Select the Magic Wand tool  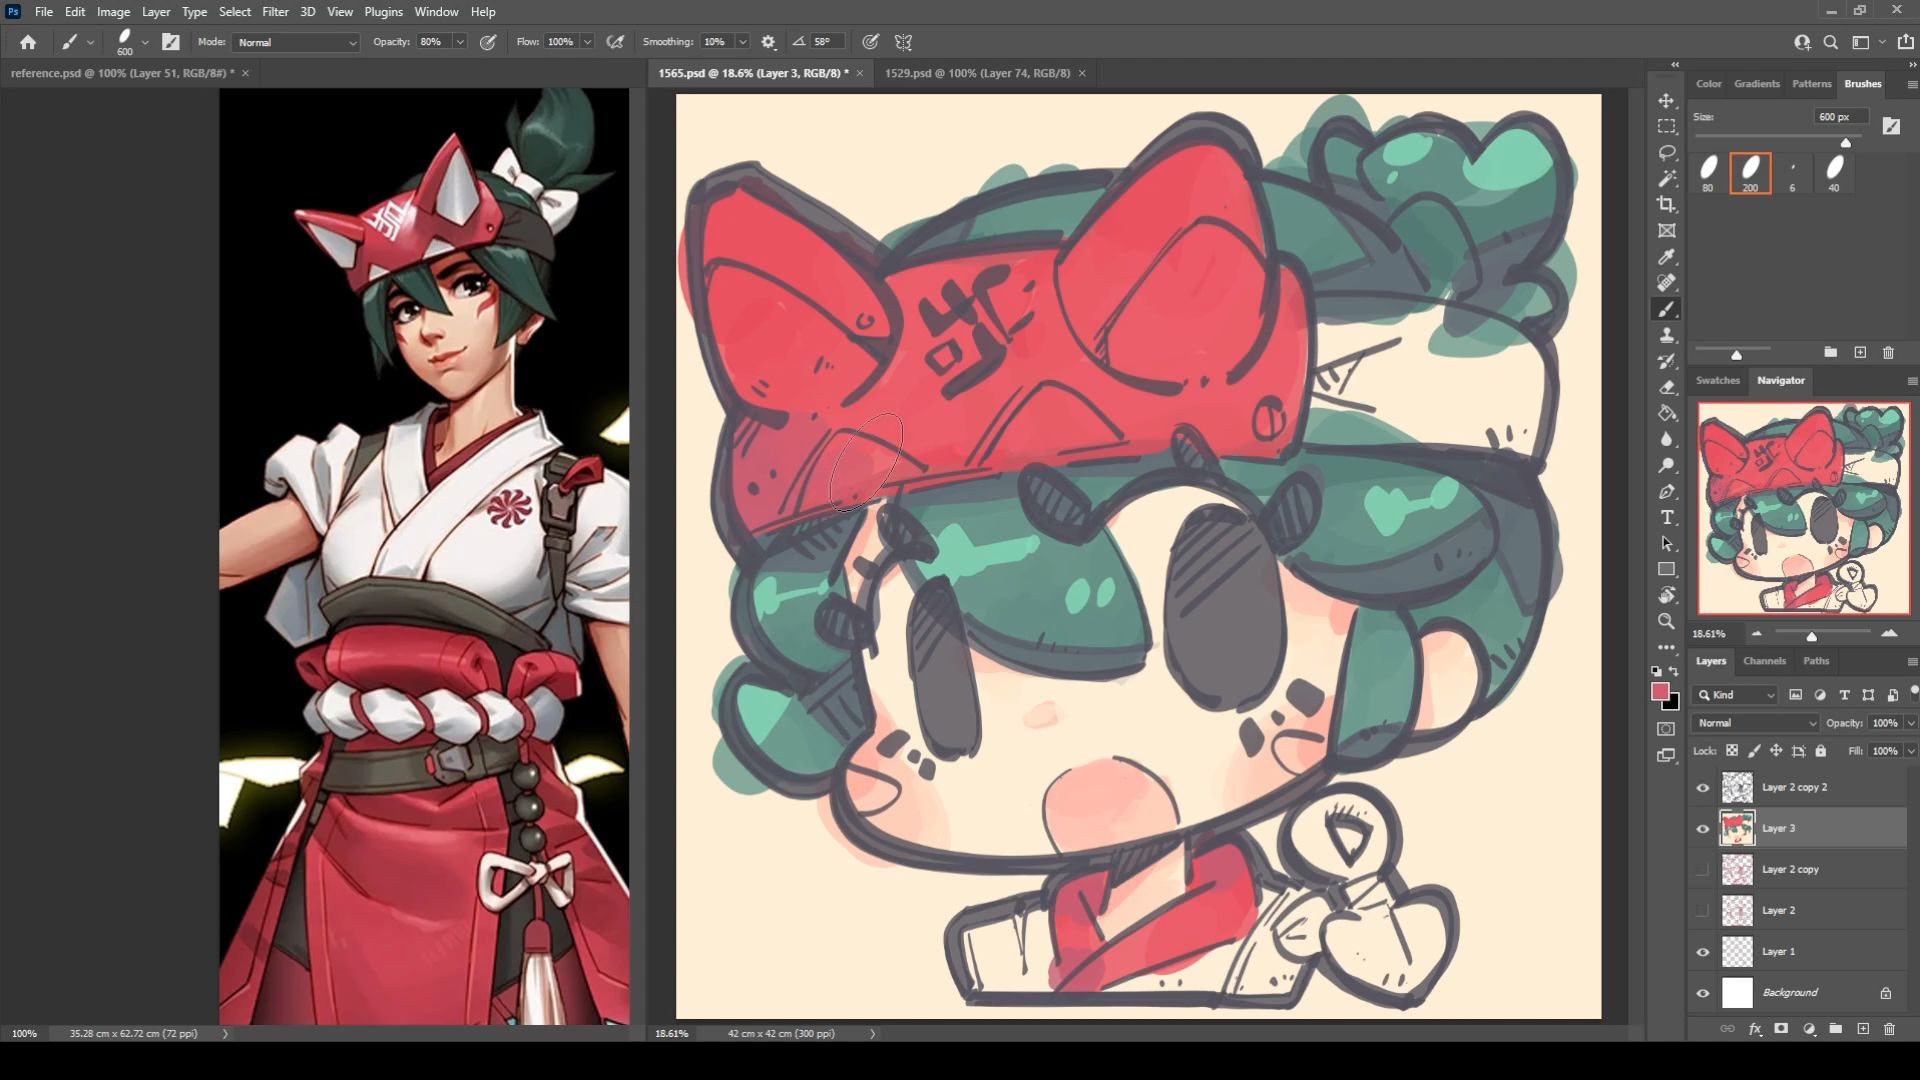[1666, 178]
